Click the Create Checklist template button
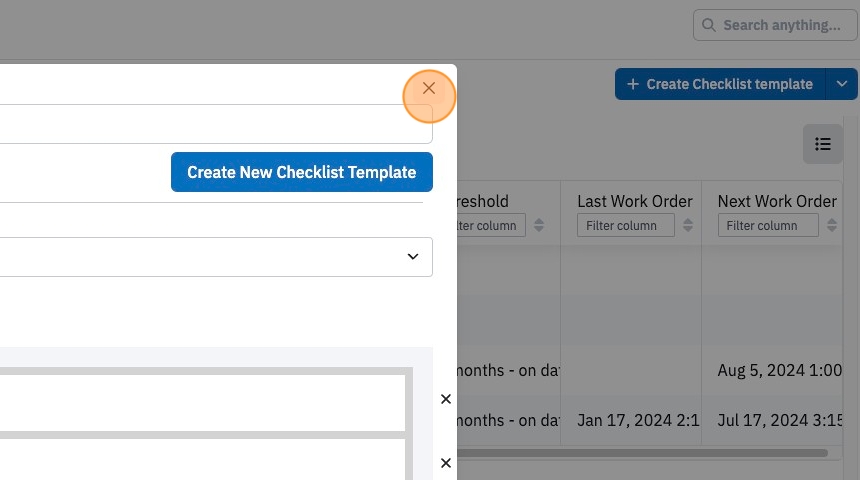 pyautogui.click(x=720, y=84)
